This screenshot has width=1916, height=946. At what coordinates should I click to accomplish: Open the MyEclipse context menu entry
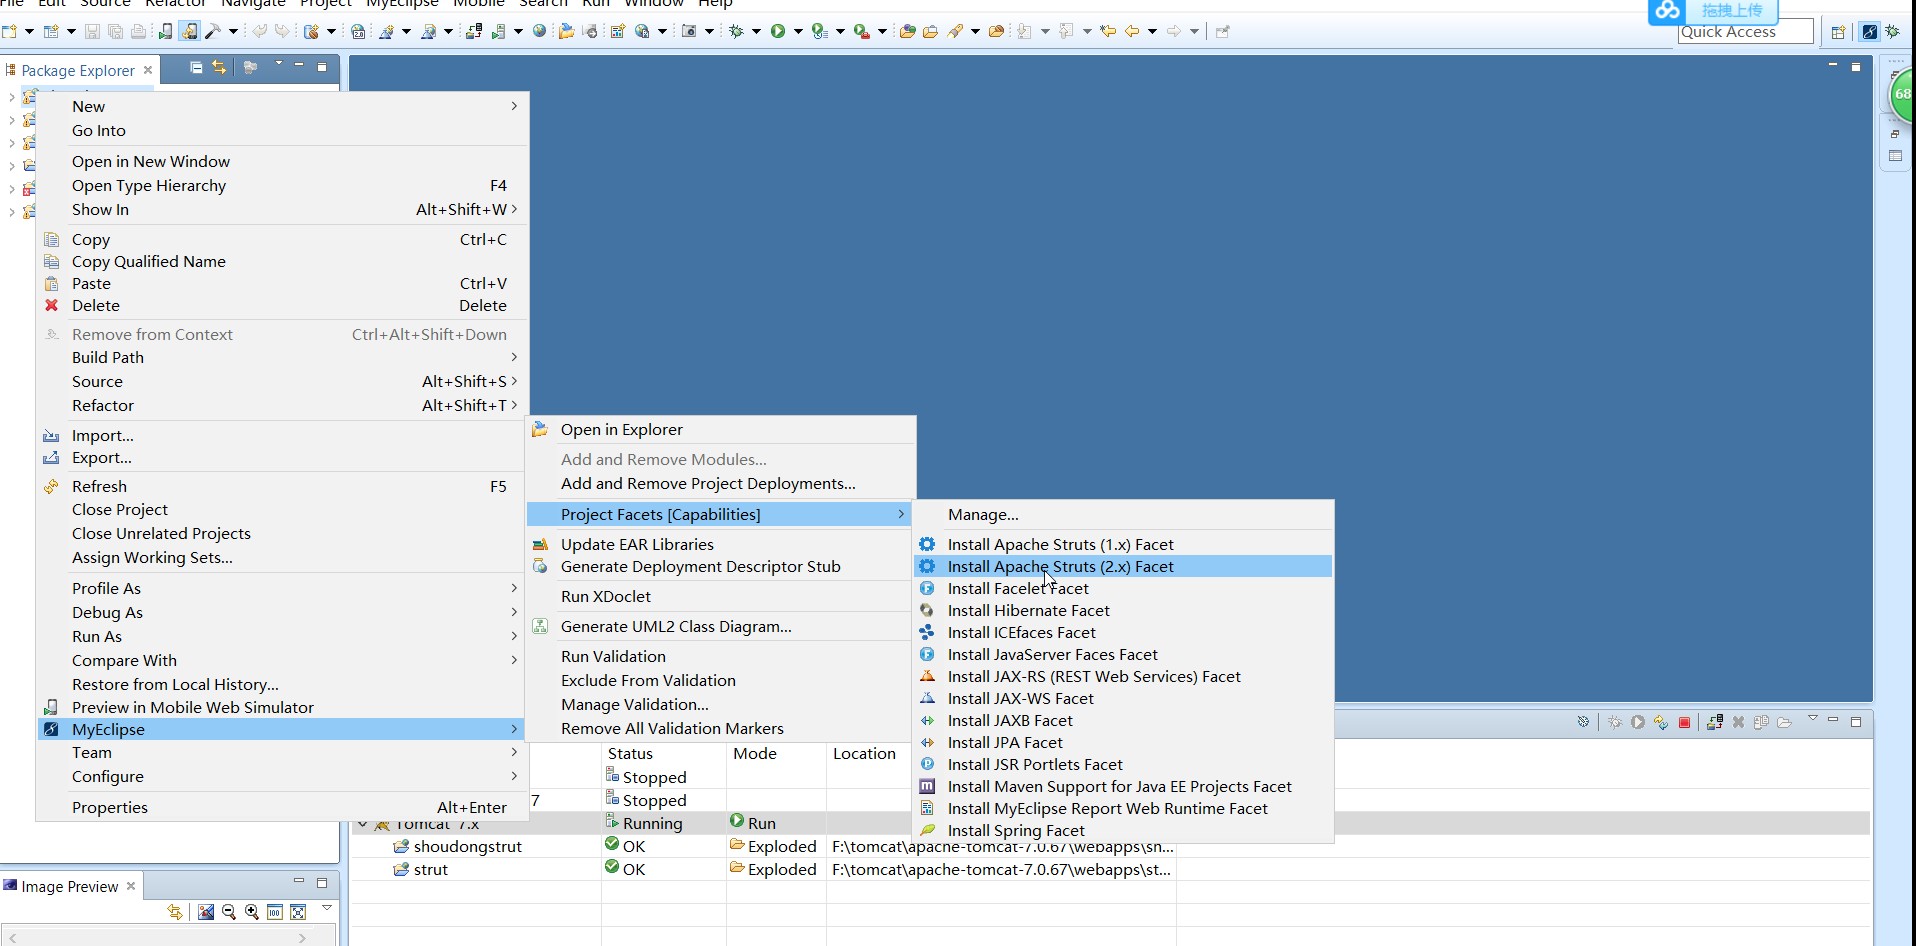point(281,729)
